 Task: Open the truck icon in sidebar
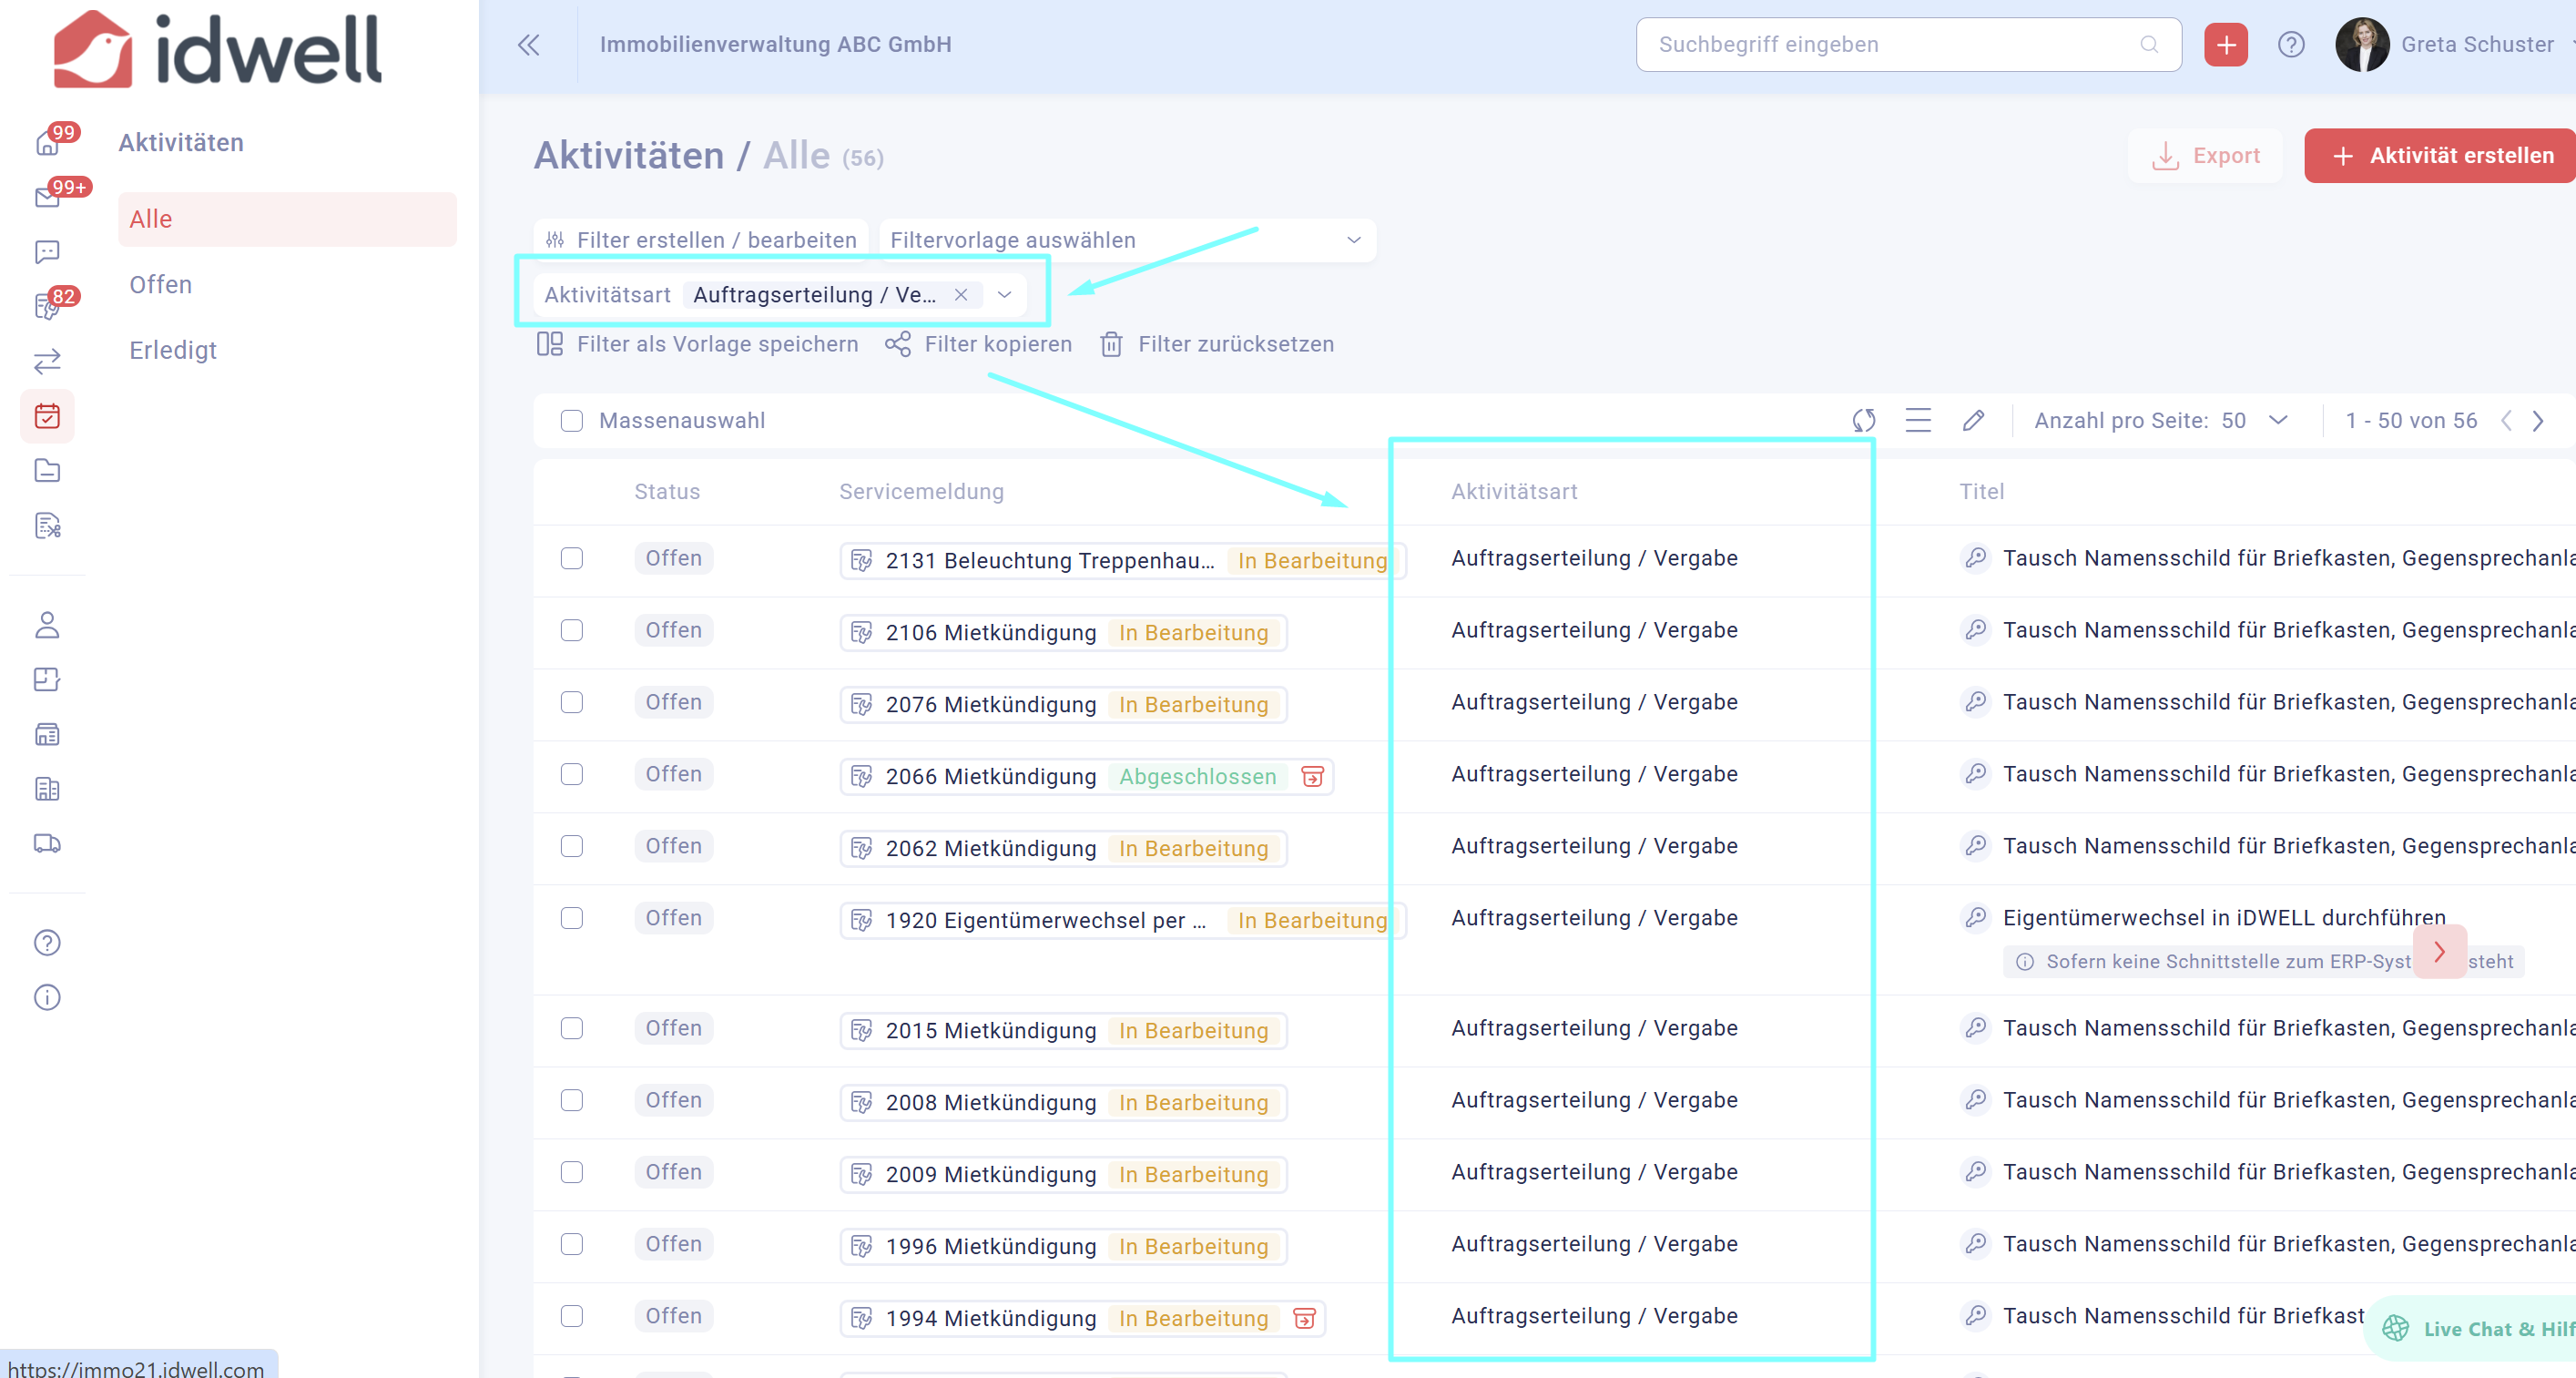tap(47, 843)
